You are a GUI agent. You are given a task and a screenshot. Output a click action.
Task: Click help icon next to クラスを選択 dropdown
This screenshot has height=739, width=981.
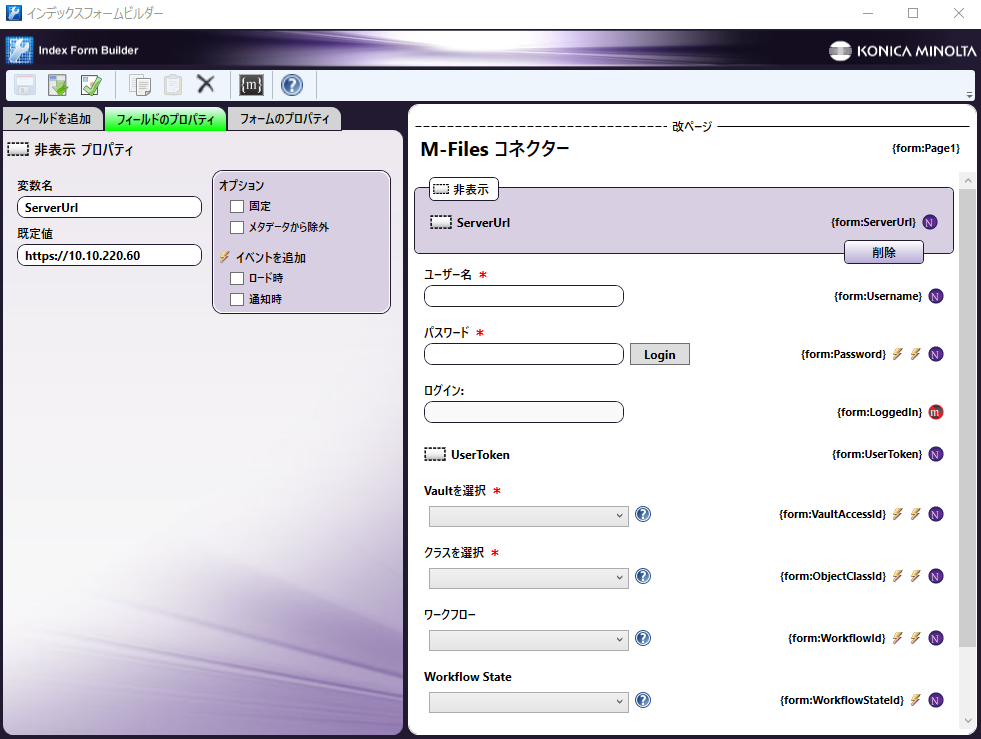[x=643, y=576]
